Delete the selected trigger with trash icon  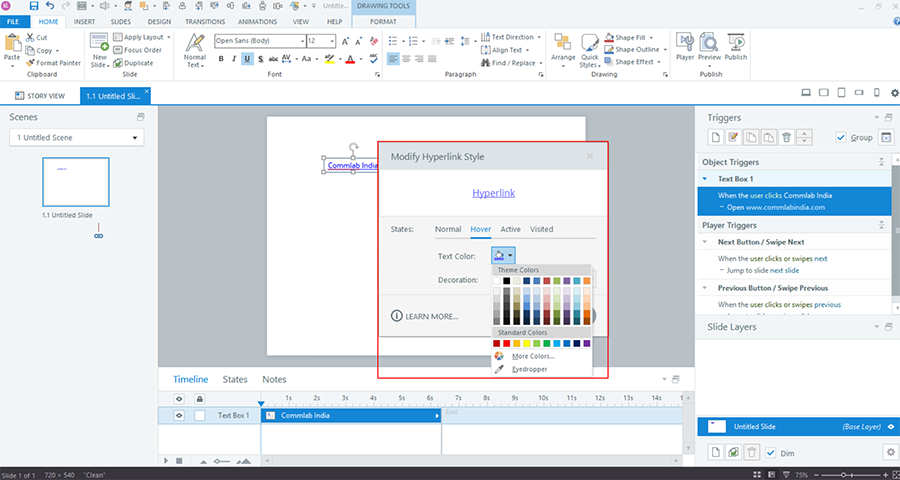coord(787,137)
